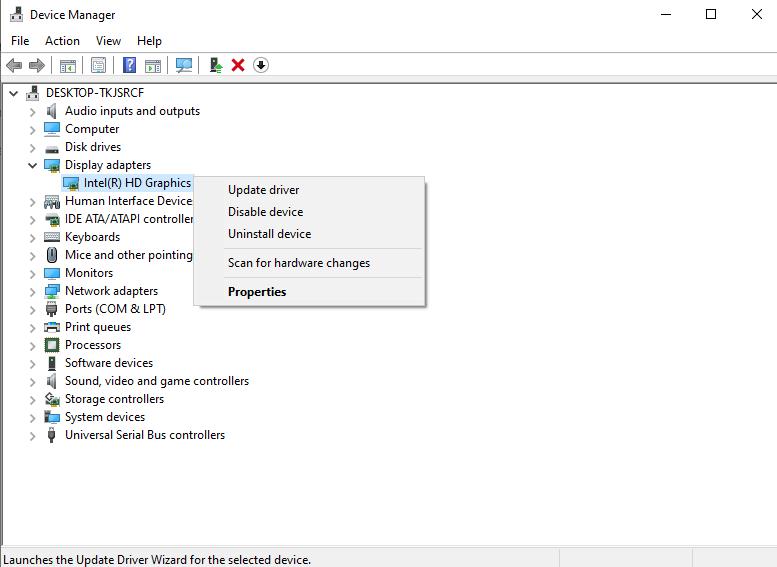Expand Universal Serial Bus controllers chevron
Image resolution: width=777 pixels, height=567 pixels.
(33, 436)
